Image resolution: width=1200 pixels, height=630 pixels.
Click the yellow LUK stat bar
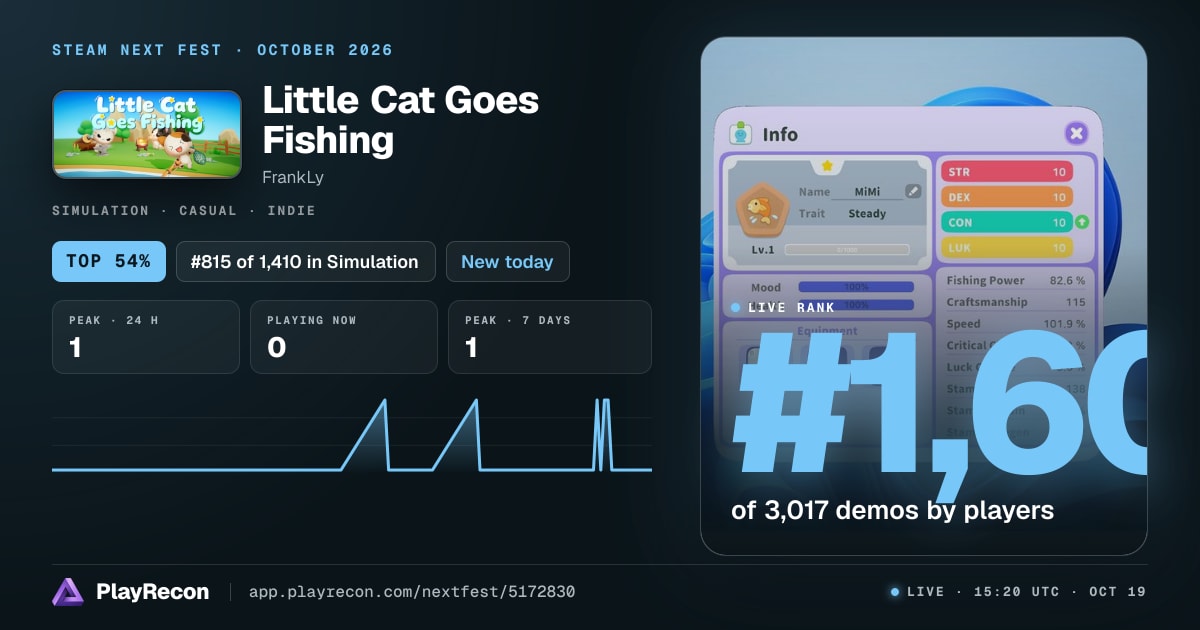pos(1007,248)
